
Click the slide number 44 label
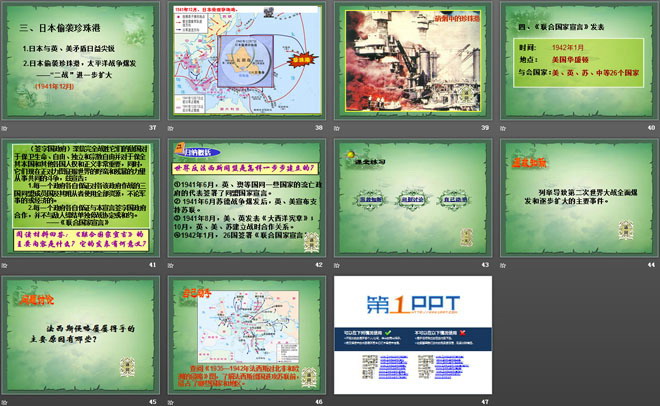click(651, 265)
